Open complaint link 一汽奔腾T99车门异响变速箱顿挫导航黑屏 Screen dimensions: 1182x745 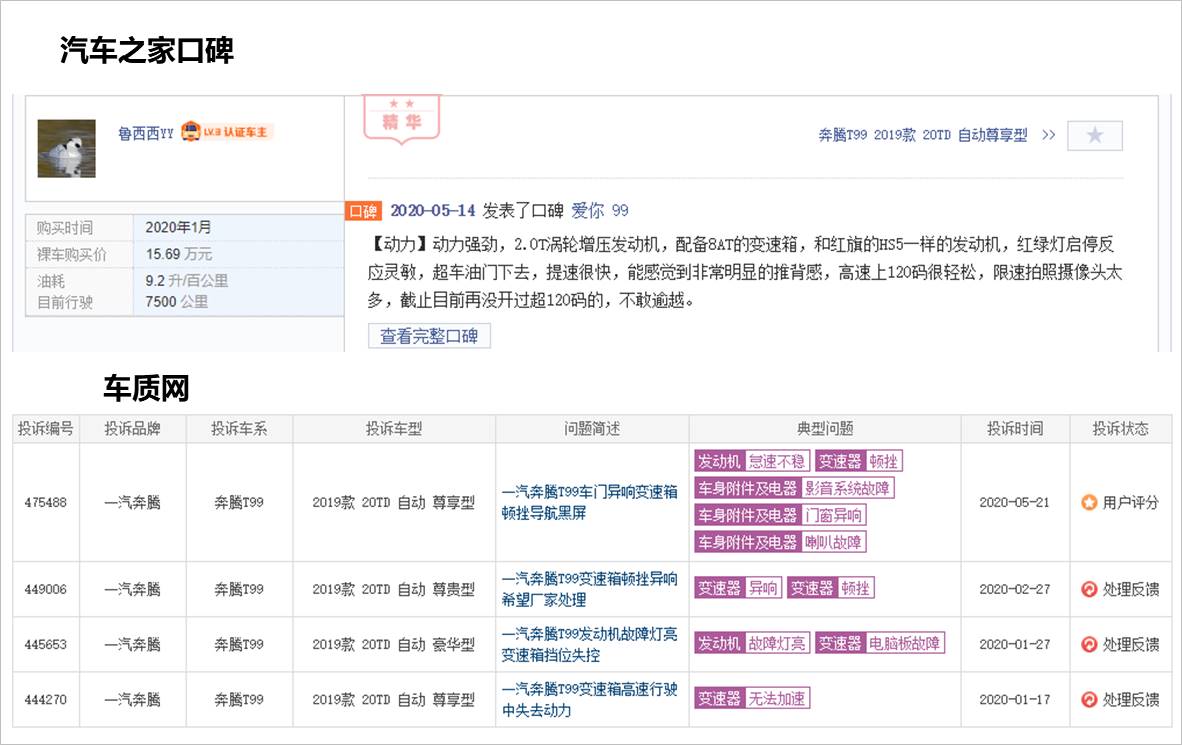589,502
